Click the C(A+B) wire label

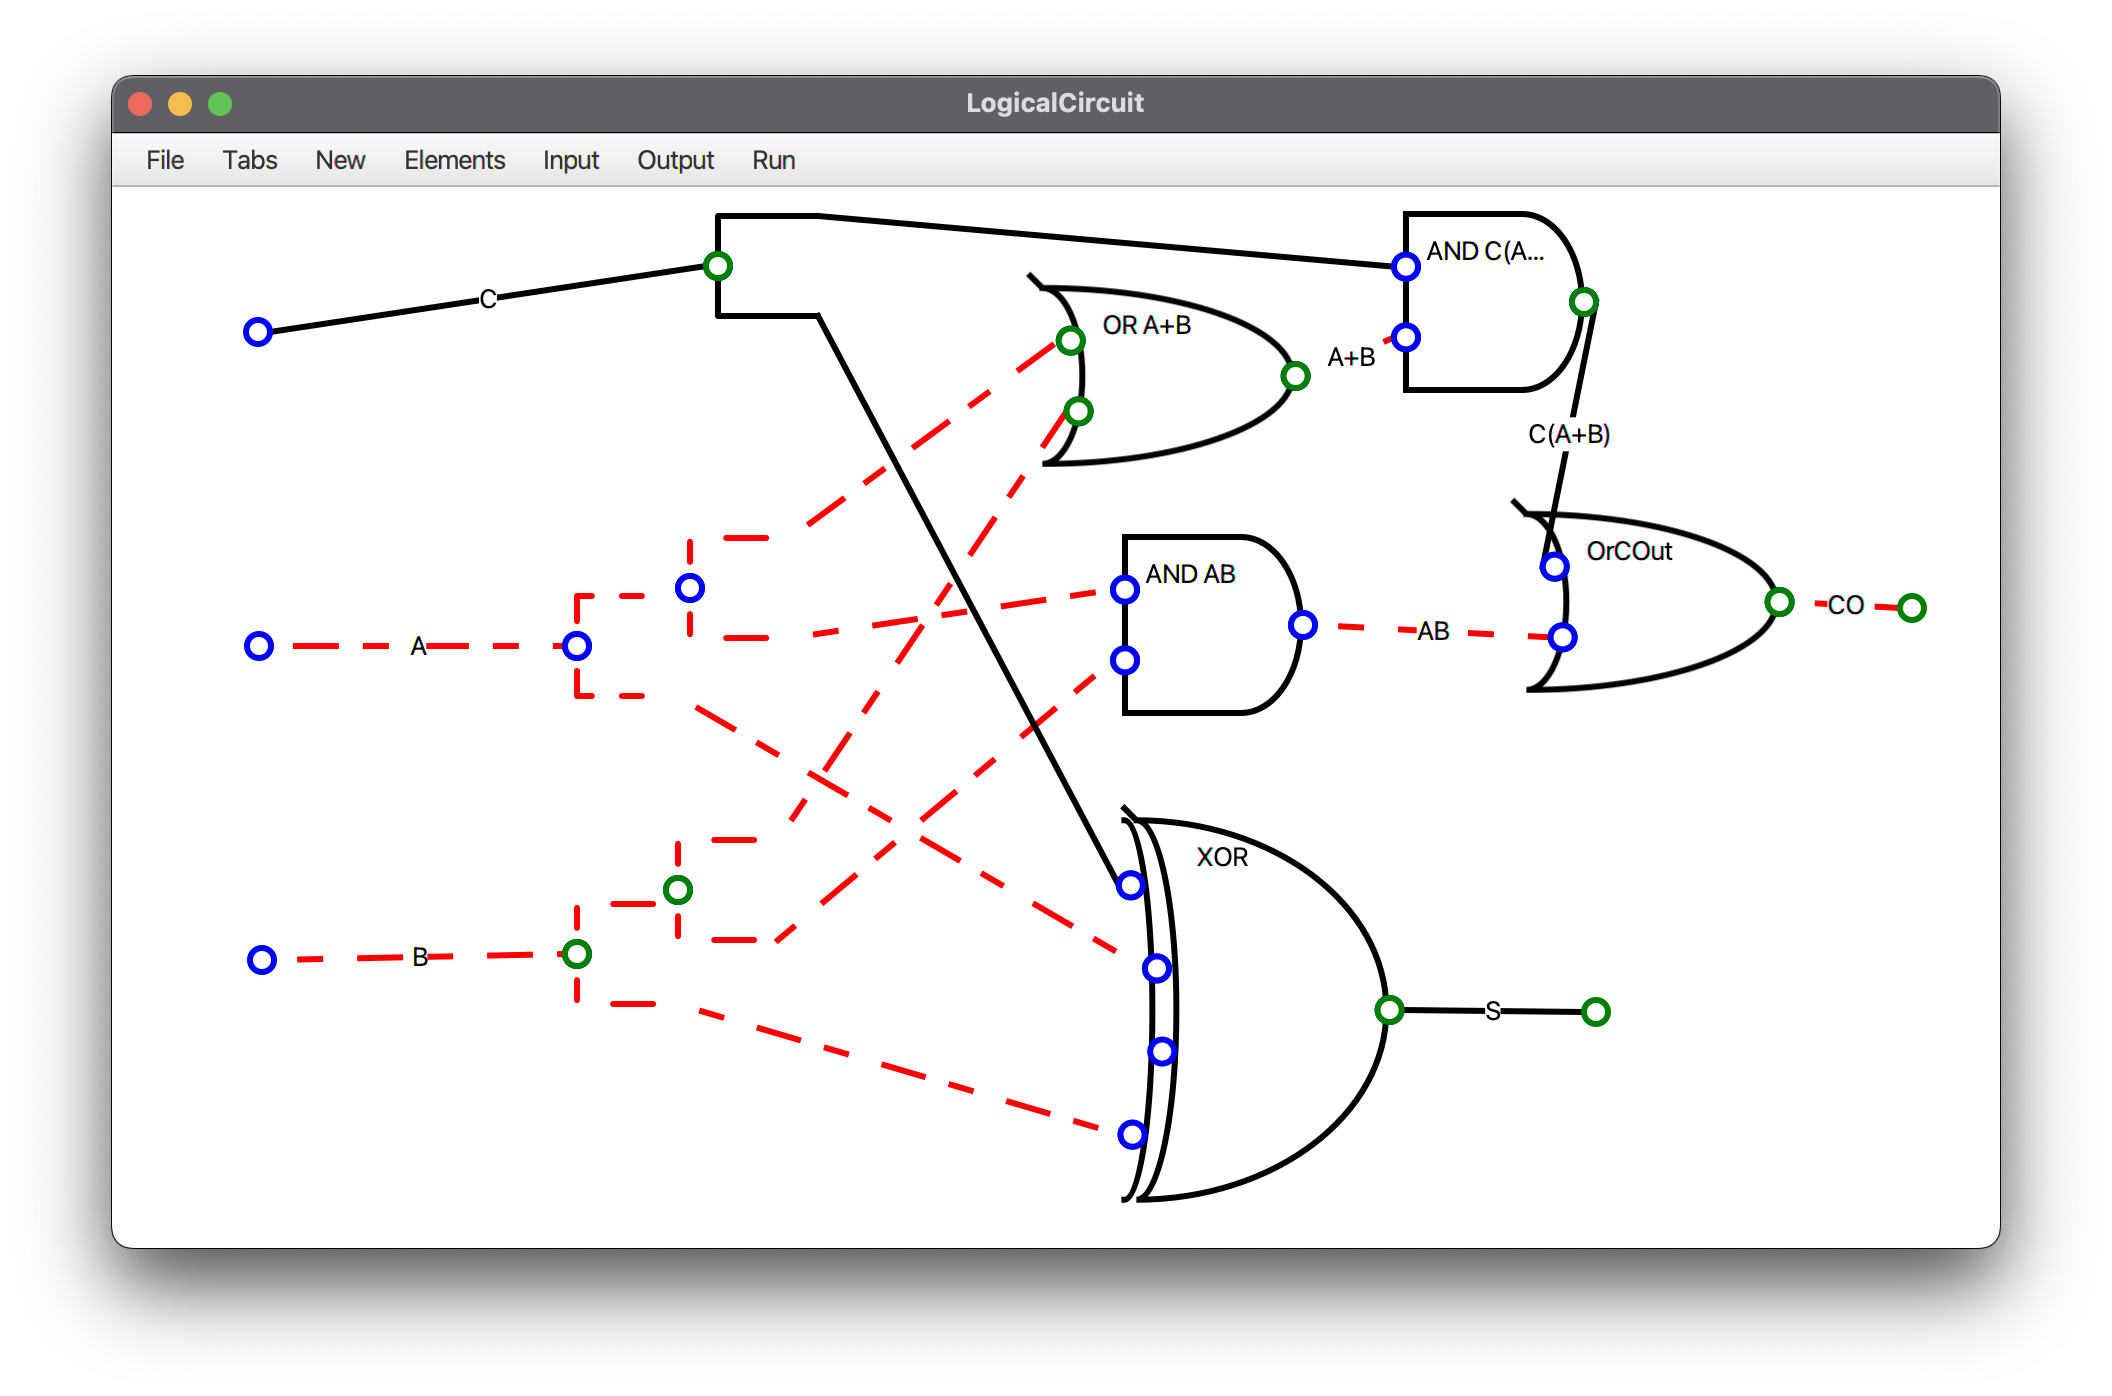coord(1568,434)
